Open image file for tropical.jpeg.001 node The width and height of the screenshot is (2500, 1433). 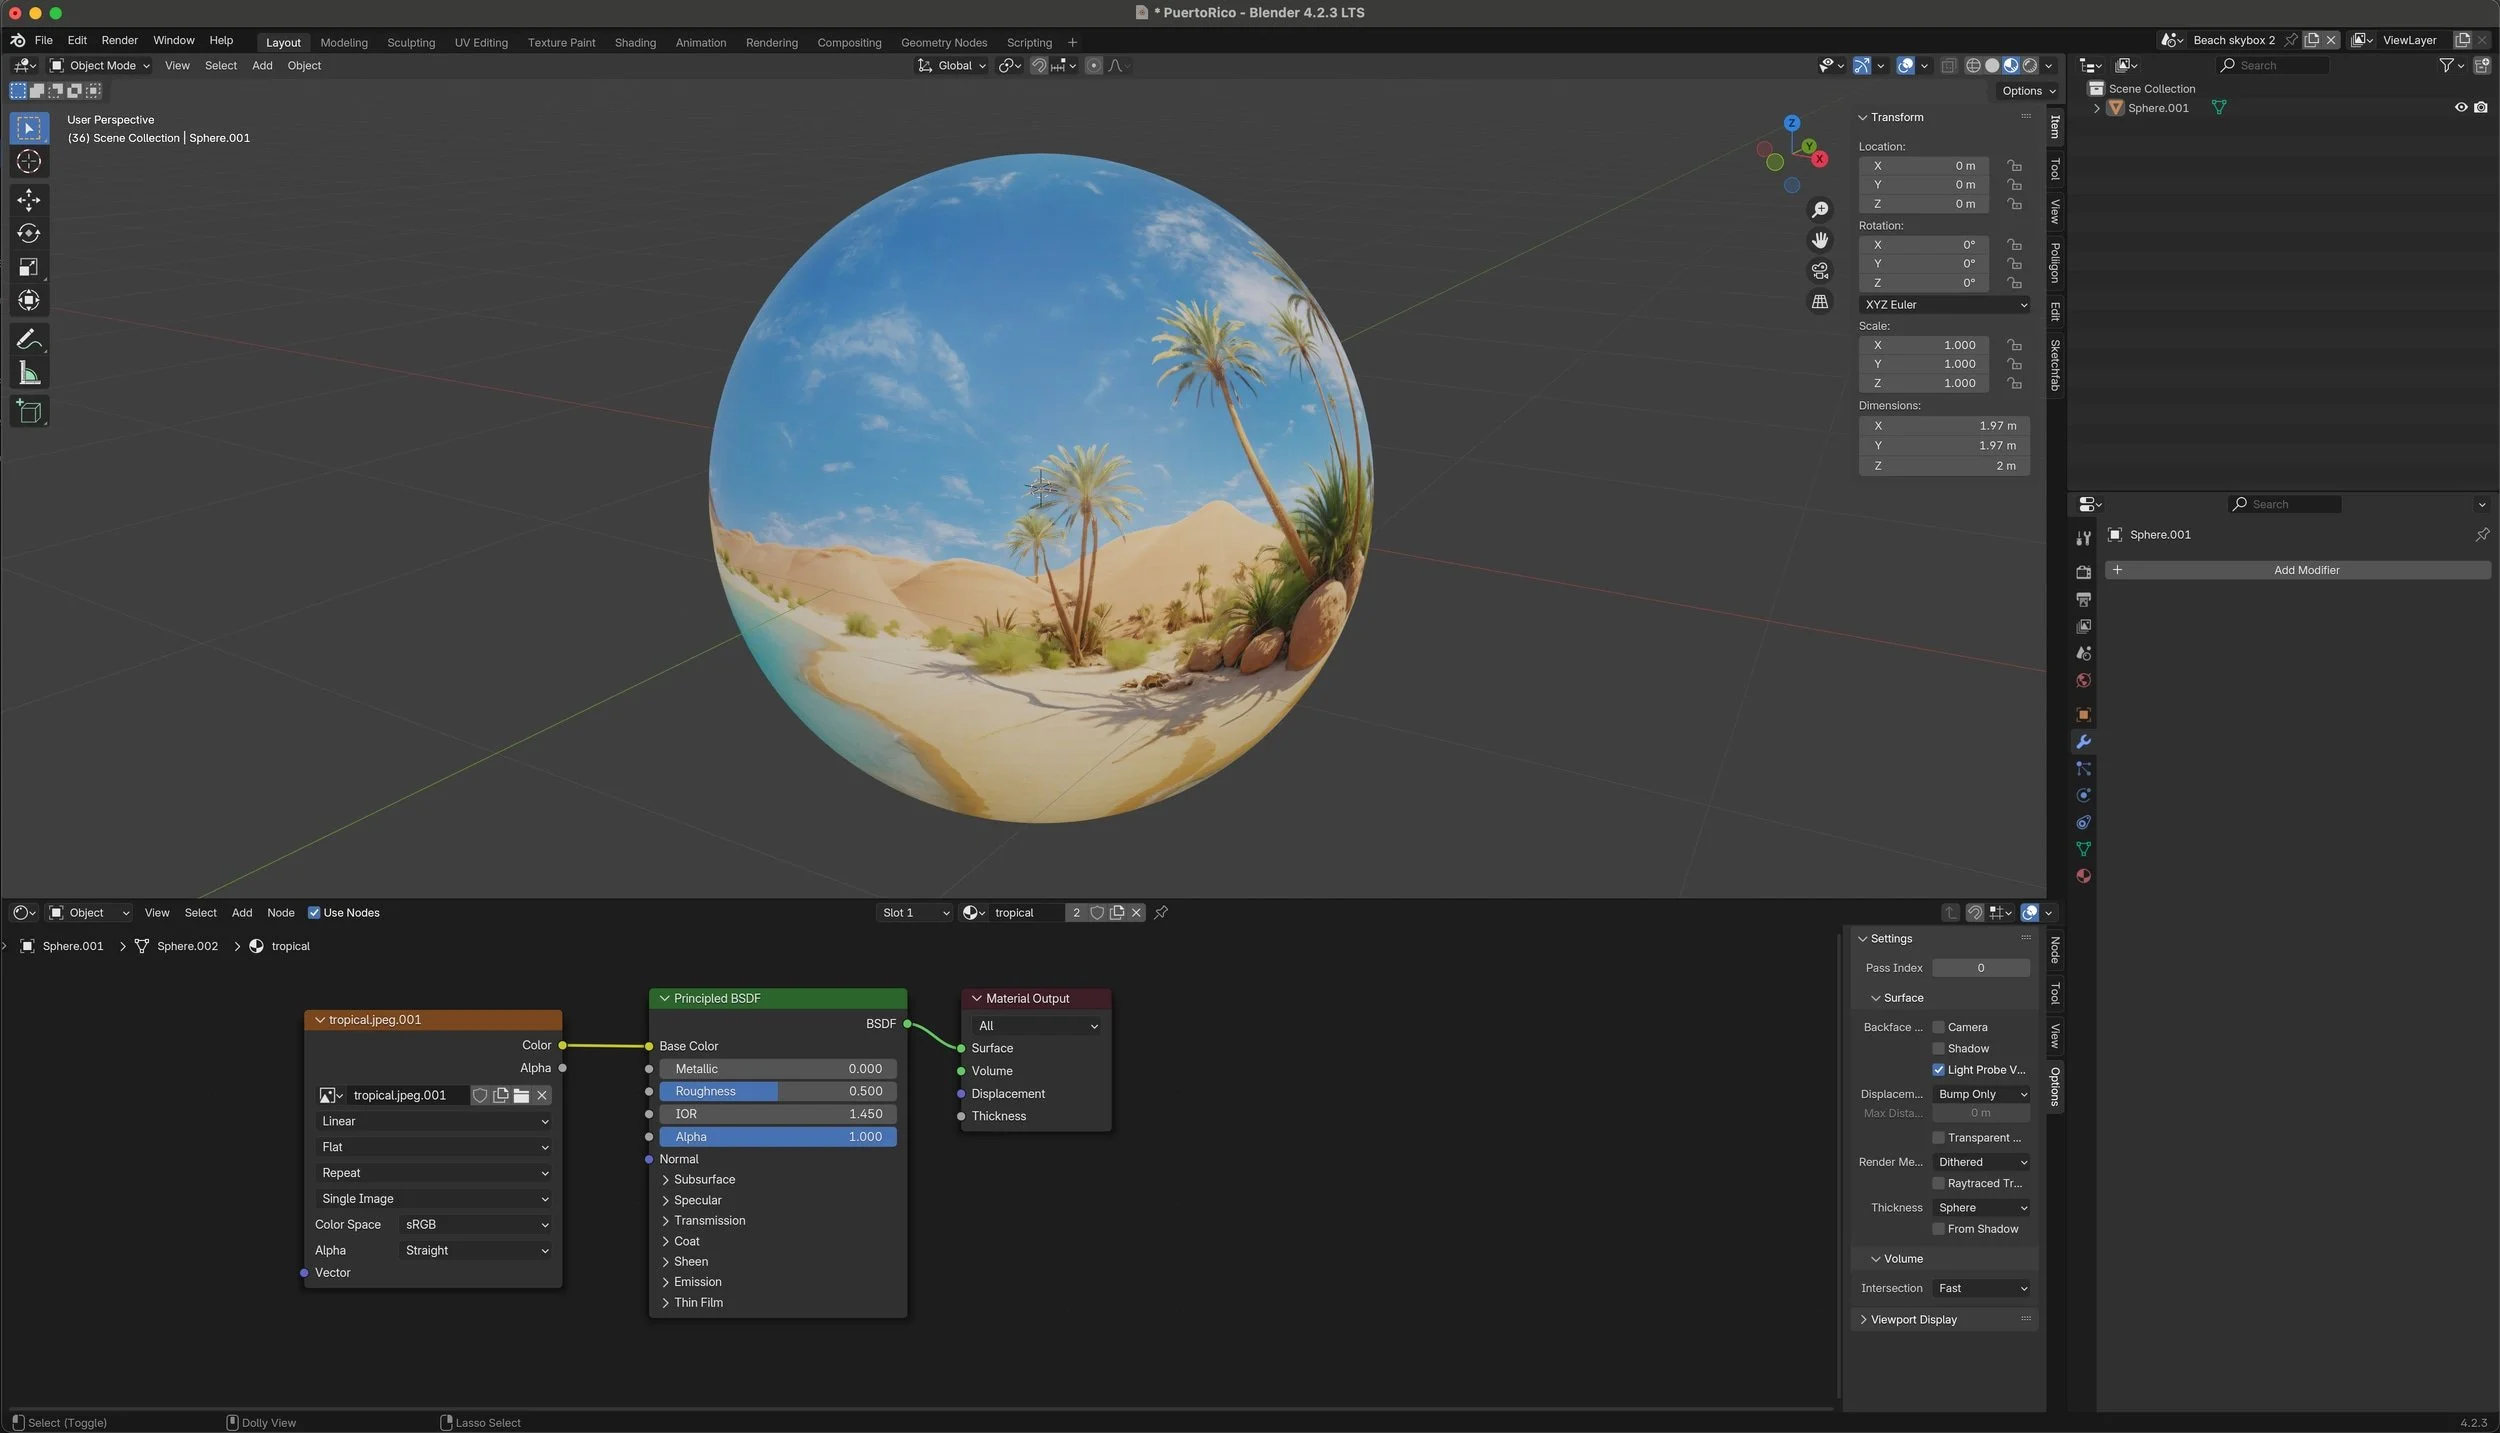pos(521,1095)
